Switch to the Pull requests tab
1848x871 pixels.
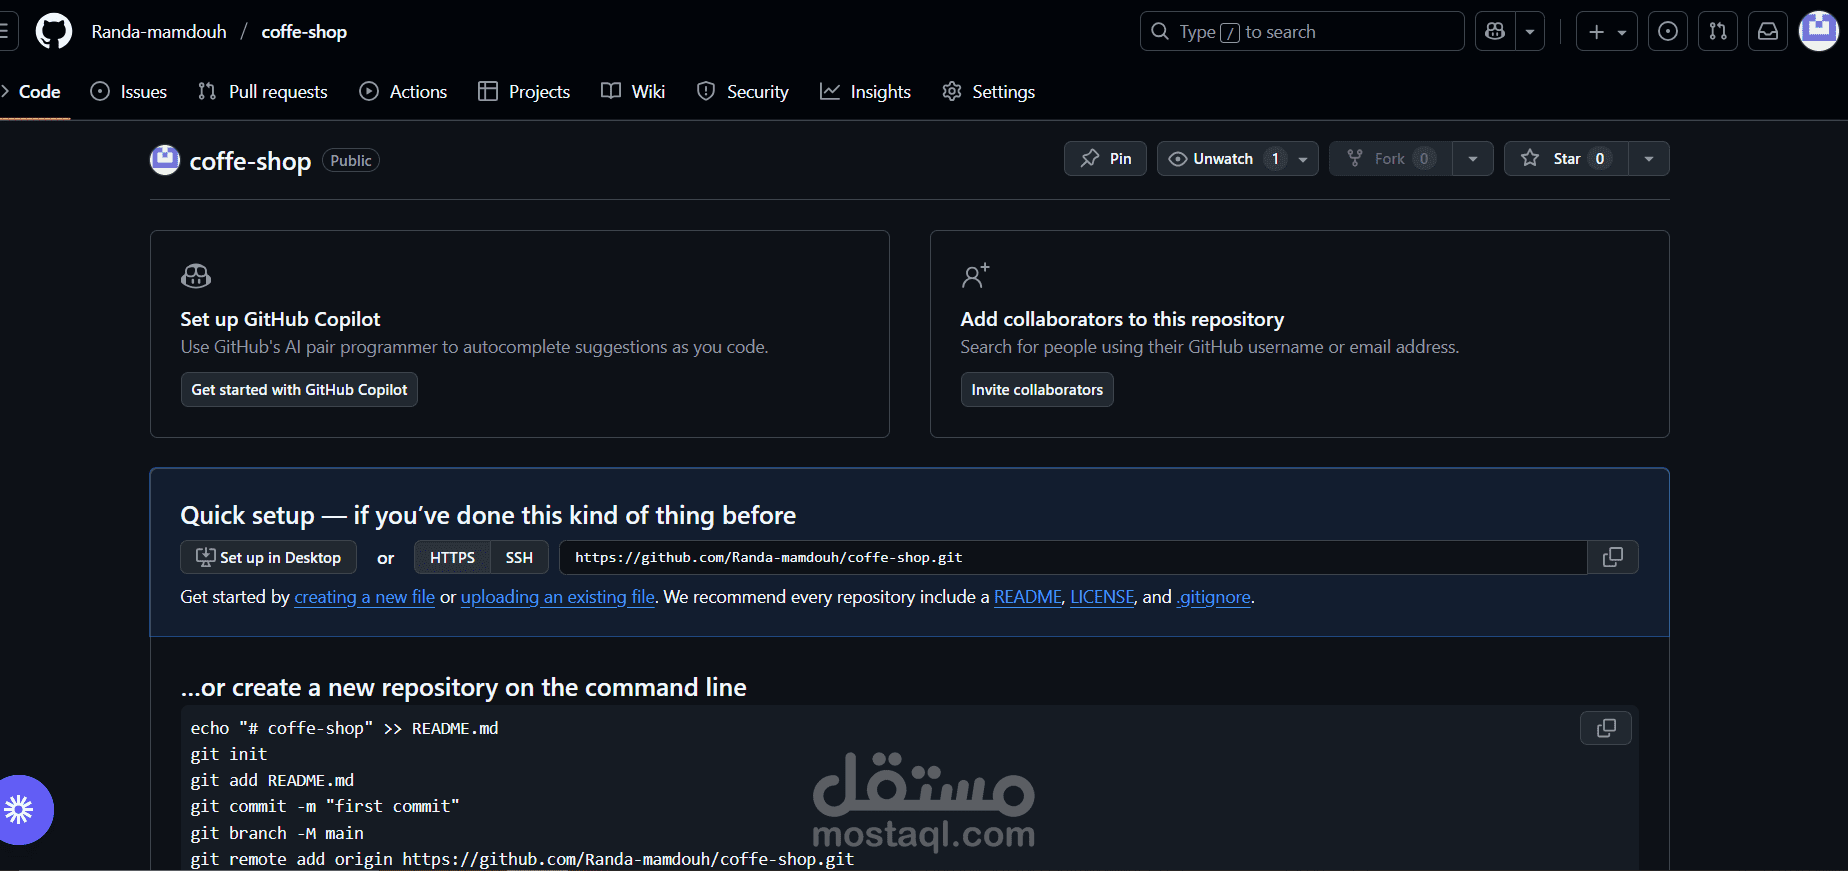263,92
